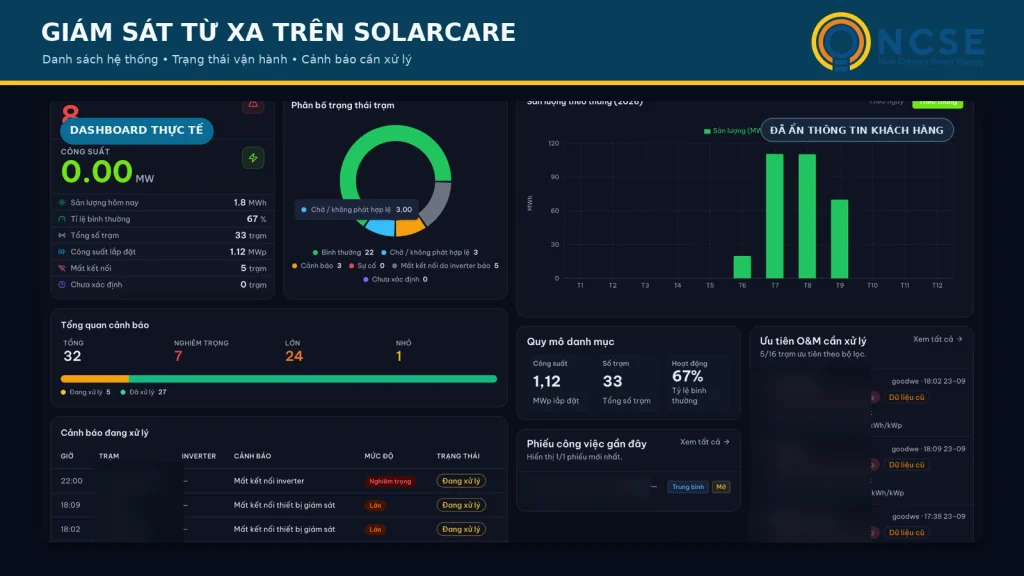Click the purple icon beside Chưa xác định row
This screenshot has width=1024, height=576.
pyautogui.click(x=62, y=284)
